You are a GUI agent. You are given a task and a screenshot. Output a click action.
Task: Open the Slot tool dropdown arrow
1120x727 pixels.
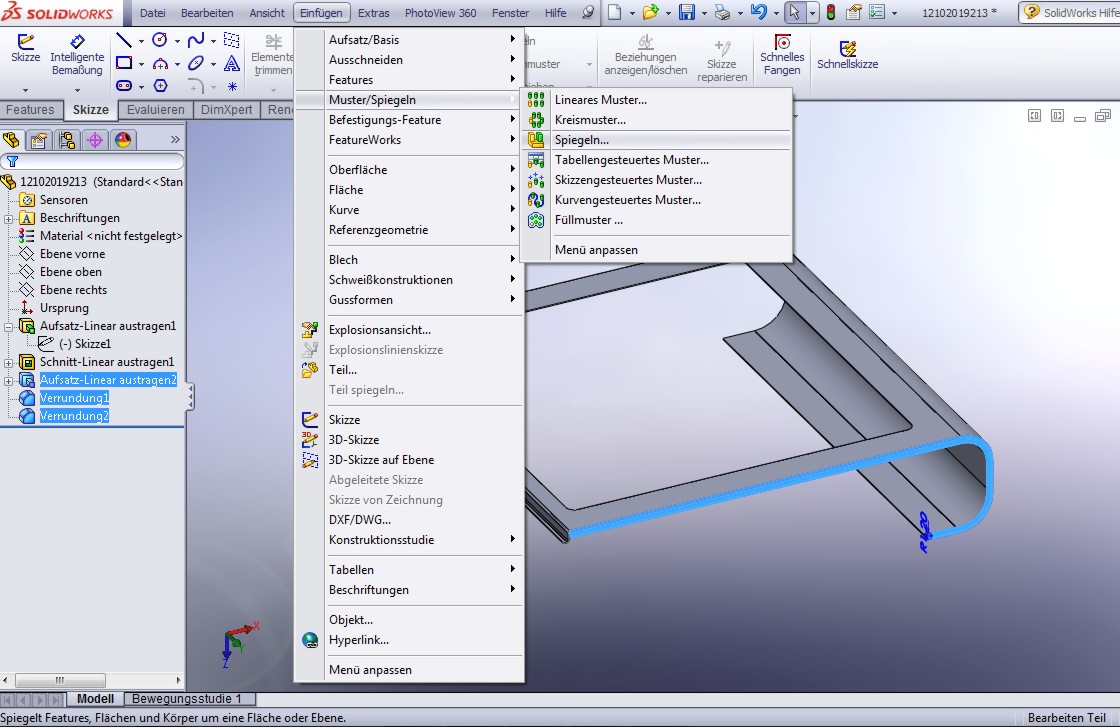(x=141, y=87)
